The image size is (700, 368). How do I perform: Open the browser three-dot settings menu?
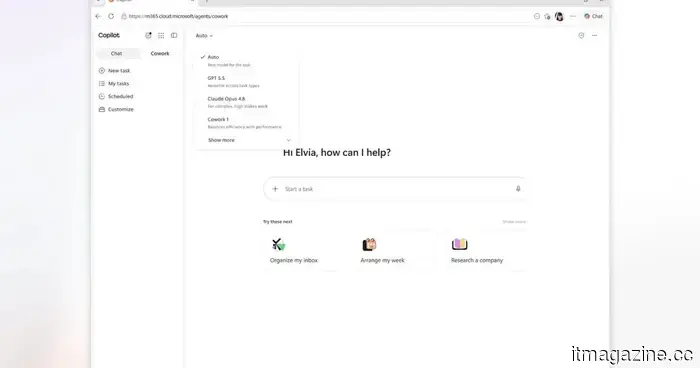tap(573, 16)
